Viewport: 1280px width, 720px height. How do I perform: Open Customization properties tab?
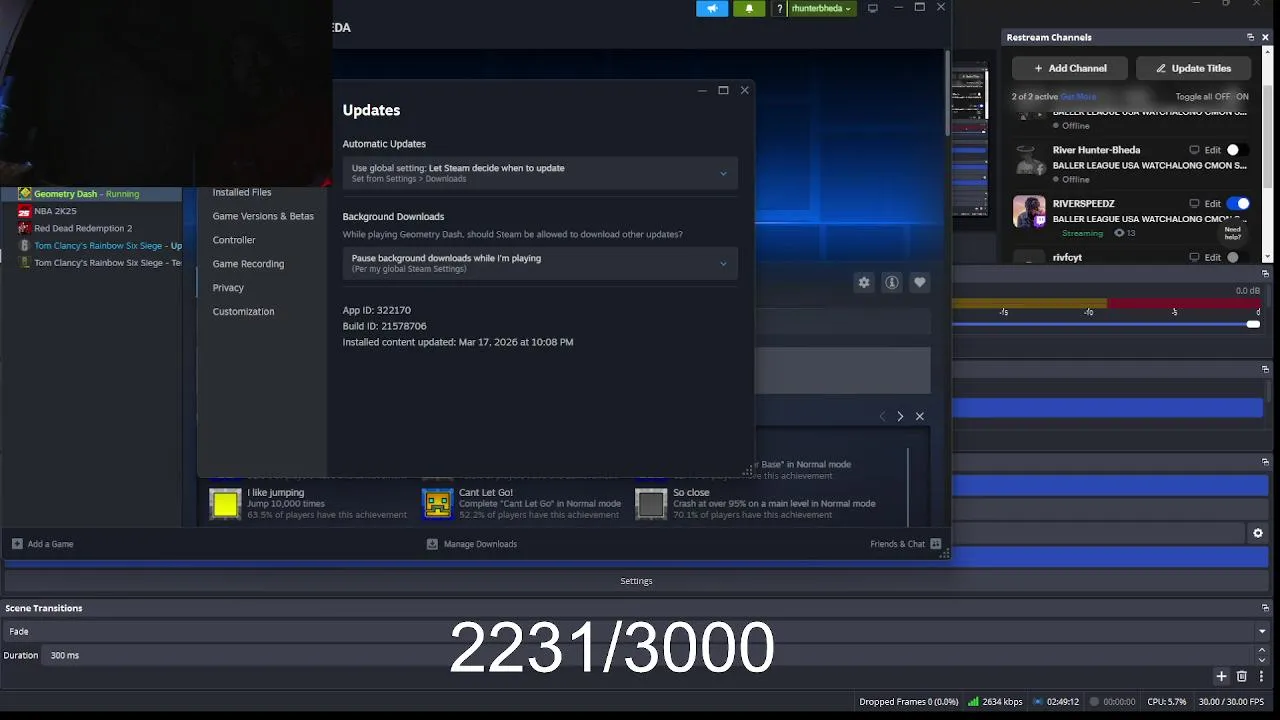tap(243, 312)
